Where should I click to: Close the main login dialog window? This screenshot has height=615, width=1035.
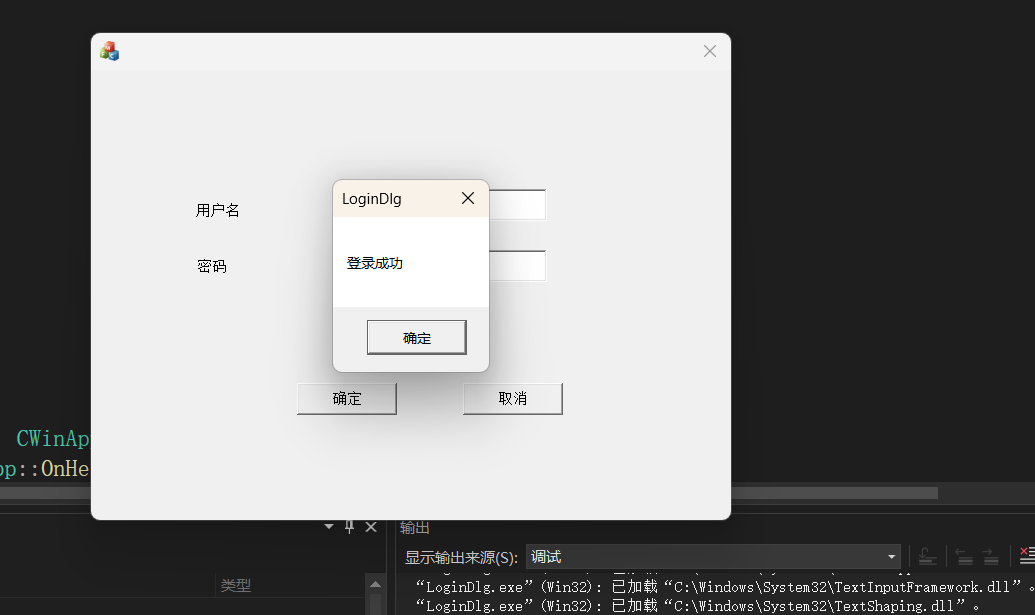point(710,51)
